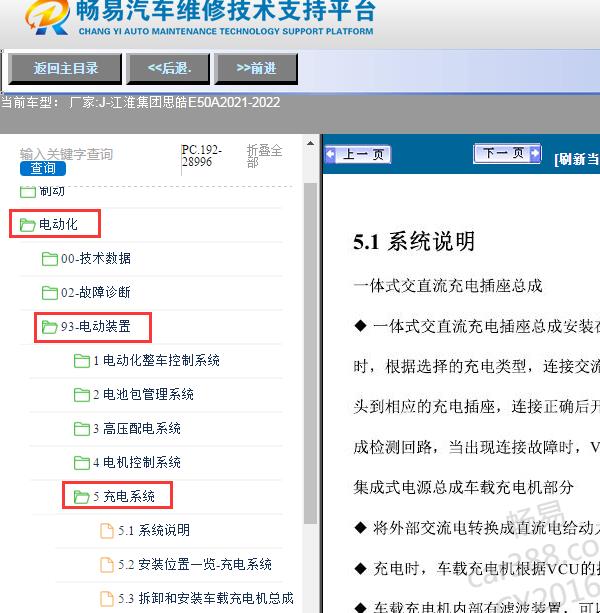Open the 5.1 系统说明 document

tap(154, 531)
